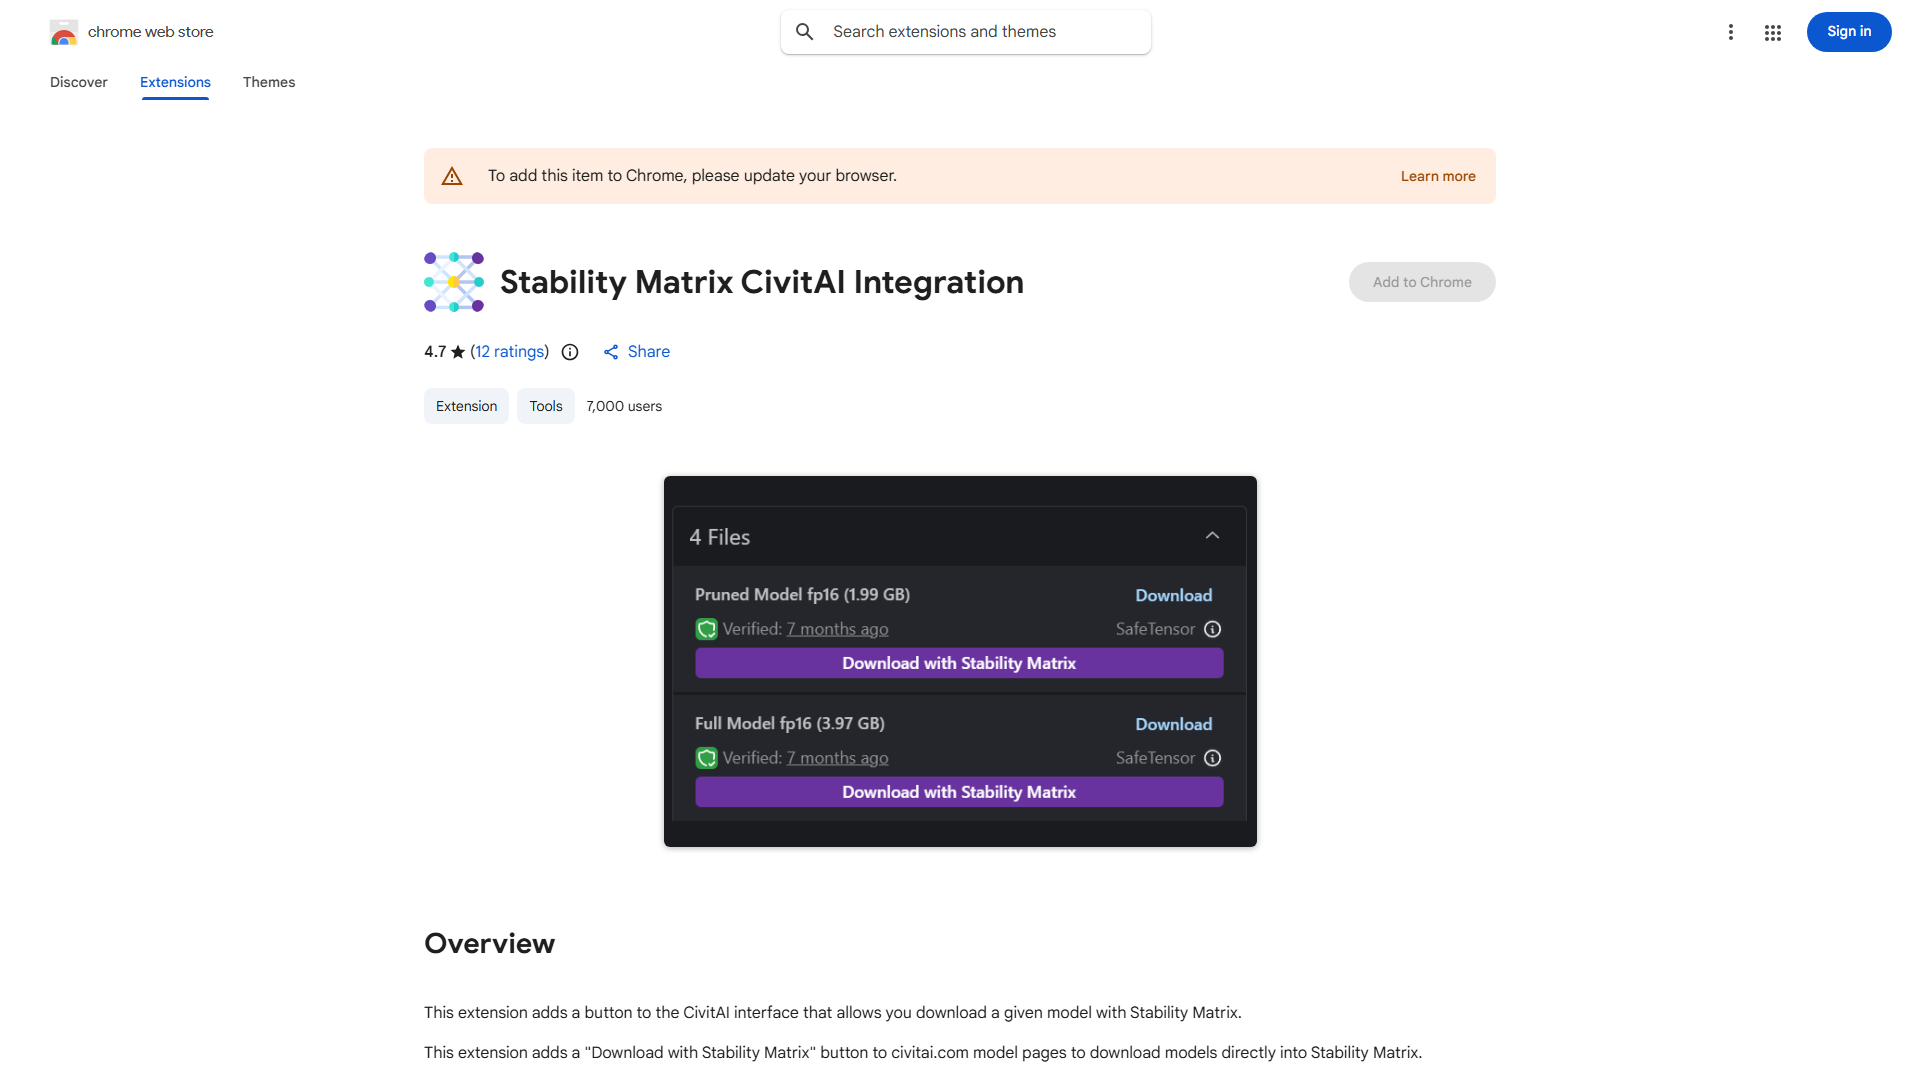1920x1080 pixels.
Task: Click the warning triangle in the banner
Action: (x=452, y=175)
